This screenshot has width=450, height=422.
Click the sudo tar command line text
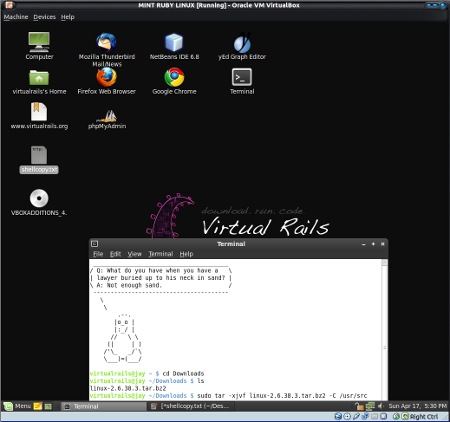[x=282, y=396]
